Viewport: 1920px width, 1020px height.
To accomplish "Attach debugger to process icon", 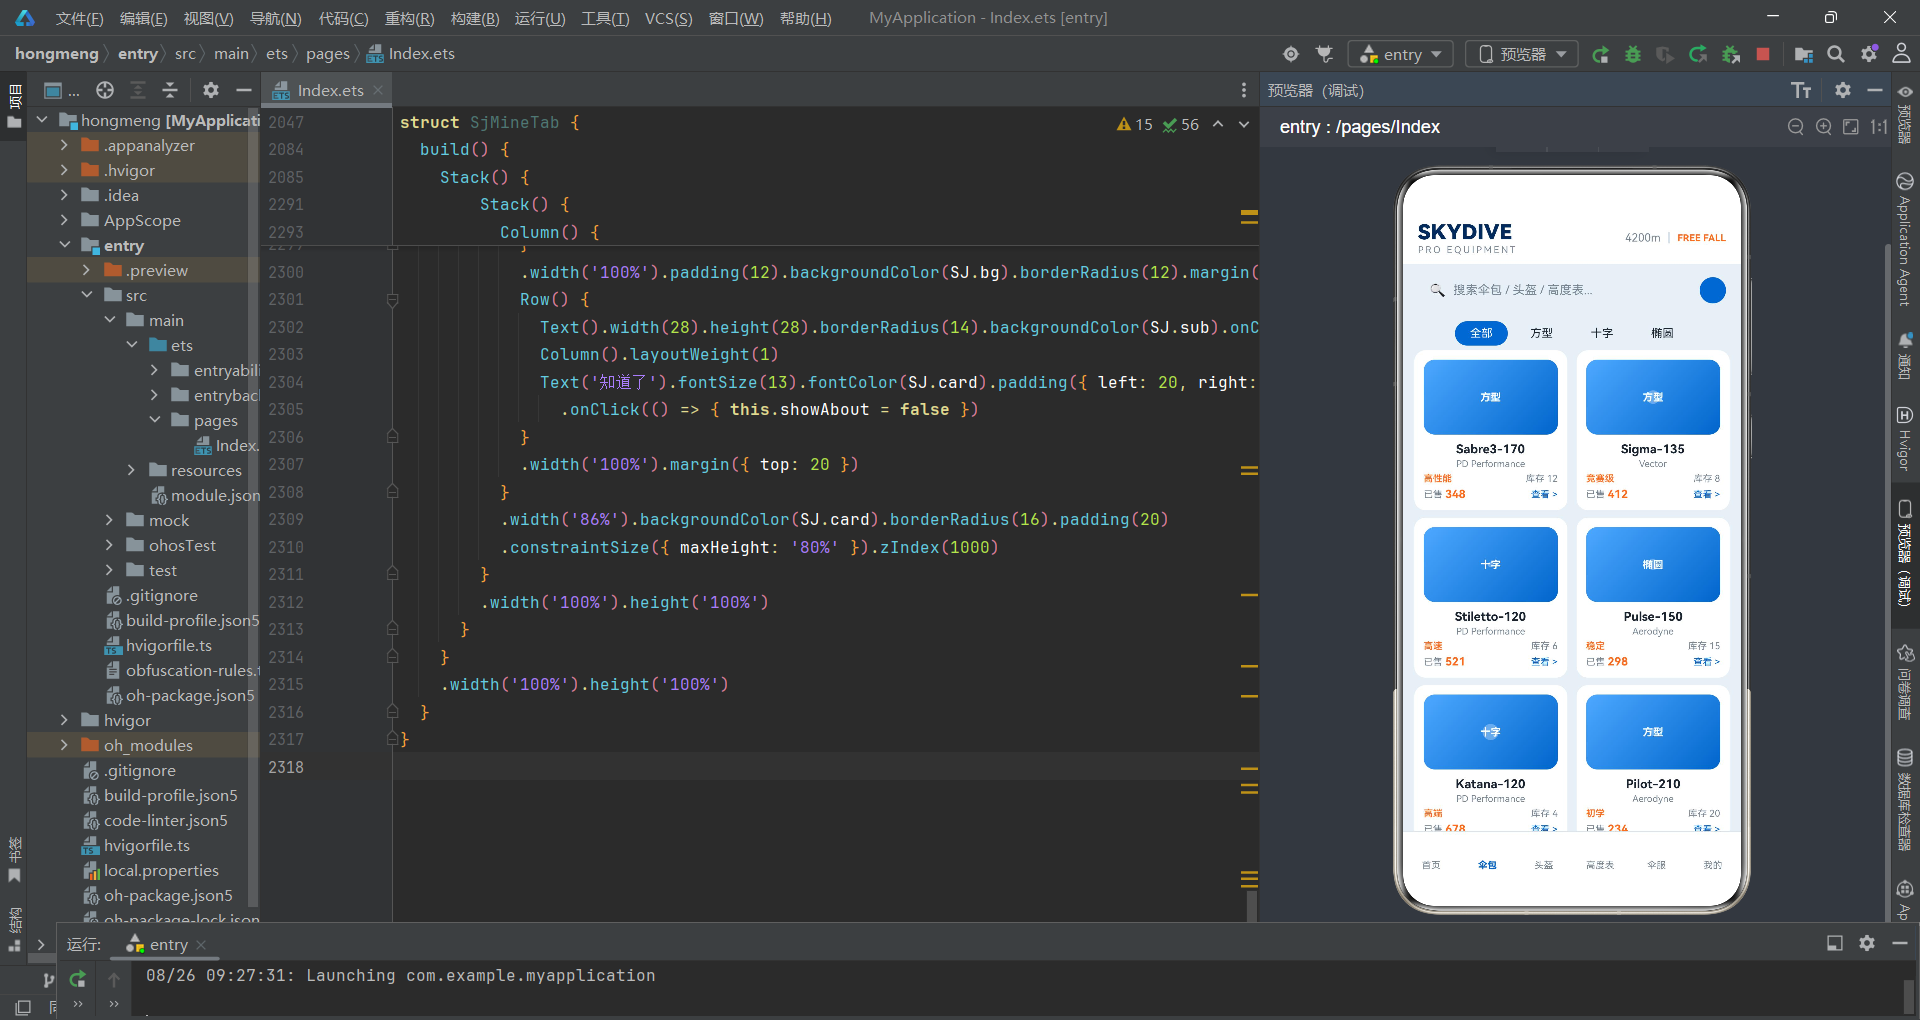I will click(x=1731, y=54).
